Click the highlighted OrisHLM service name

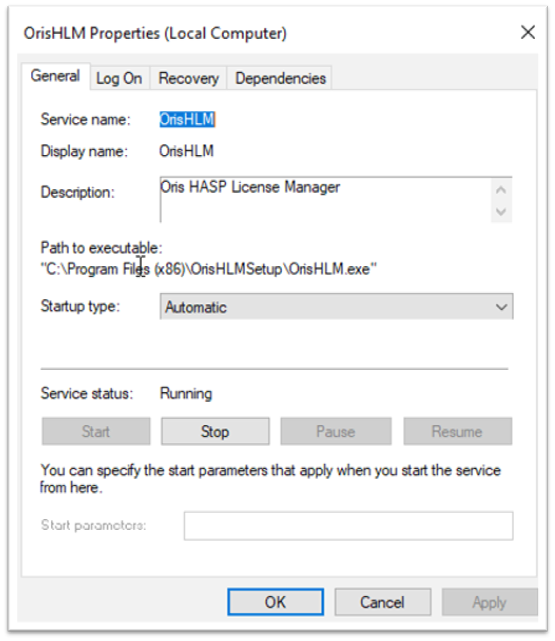pyautogui.click(x=187, y=119)
